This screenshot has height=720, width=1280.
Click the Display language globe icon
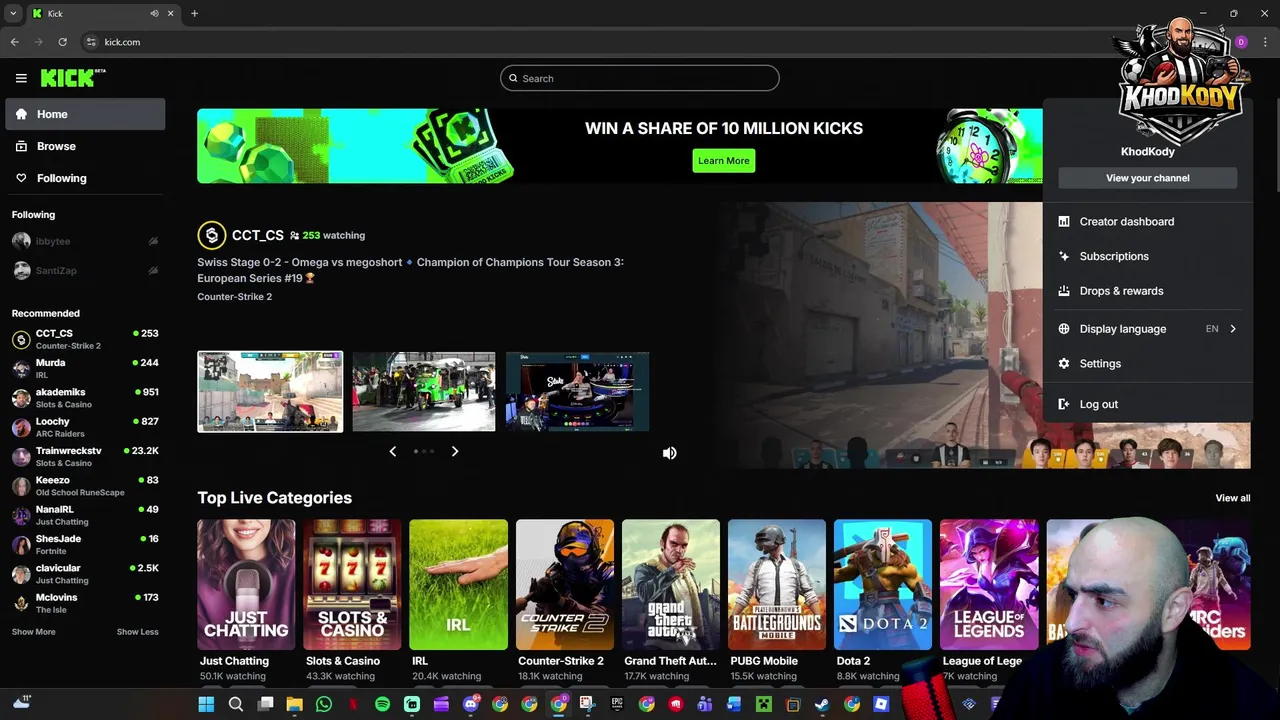click(1064, 329)
